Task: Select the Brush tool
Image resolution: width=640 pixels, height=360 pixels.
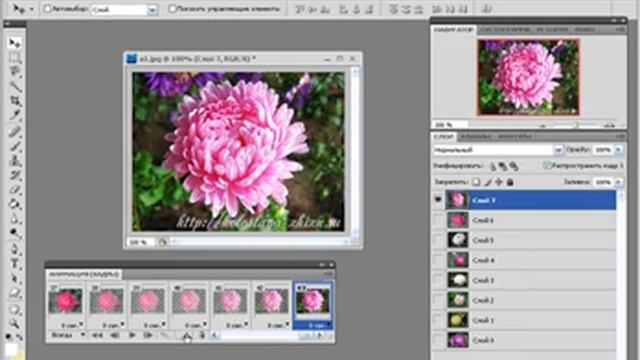Action: tap(15, 146)
